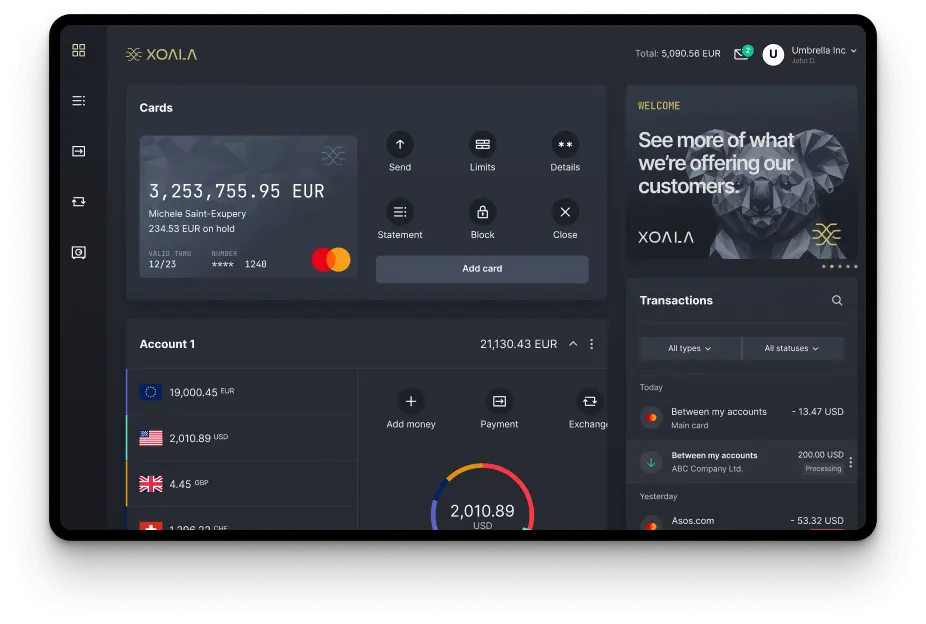Select the 19,000.45 EUR balance row
Screen dimensions: 926x624
(x=242, y=392)
